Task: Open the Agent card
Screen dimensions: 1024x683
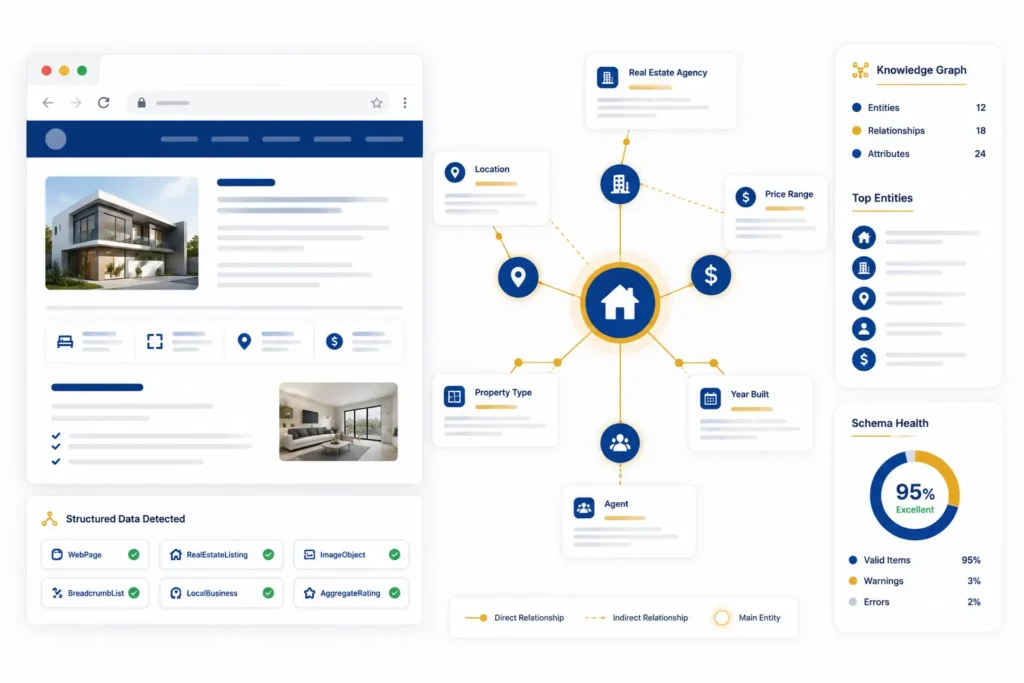Action: tap(629, 521)
